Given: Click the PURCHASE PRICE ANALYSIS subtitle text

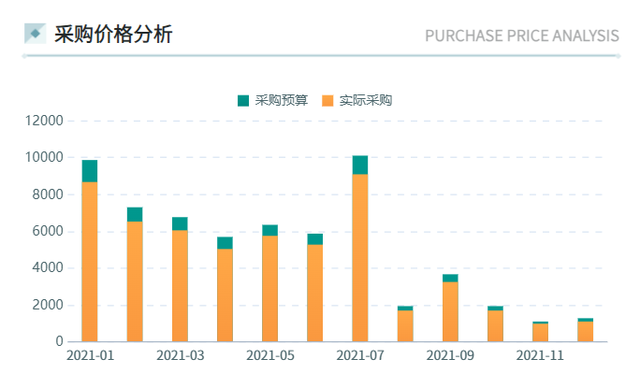Looking at the screenshot, I should [x=522, y=36].
